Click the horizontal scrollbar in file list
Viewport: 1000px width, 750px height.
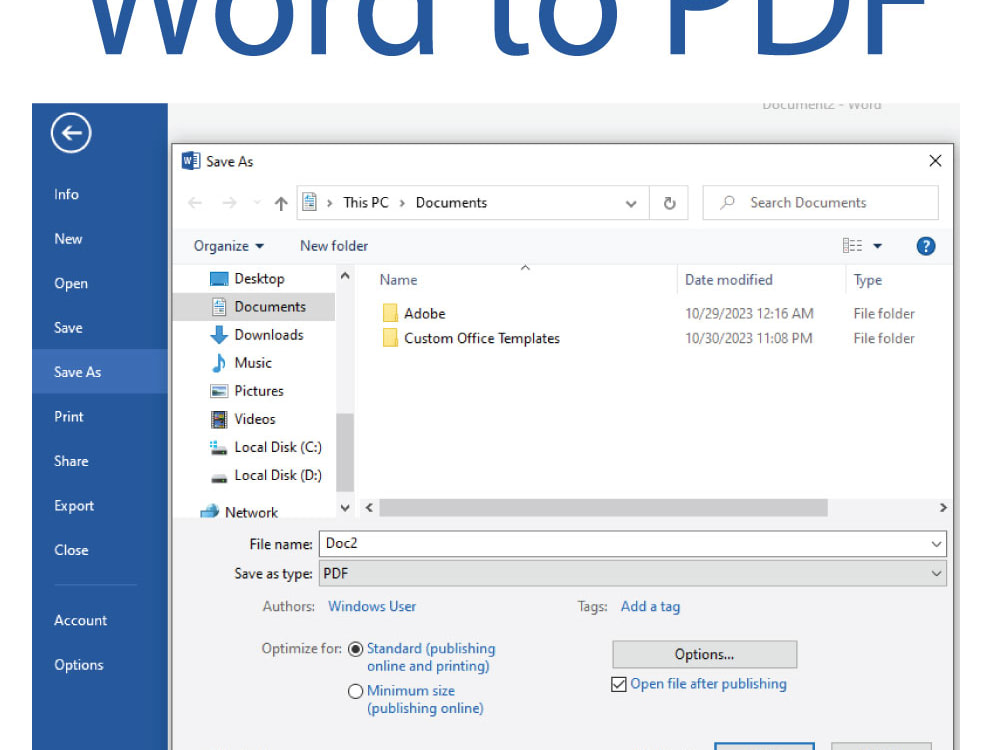[603, 508]
